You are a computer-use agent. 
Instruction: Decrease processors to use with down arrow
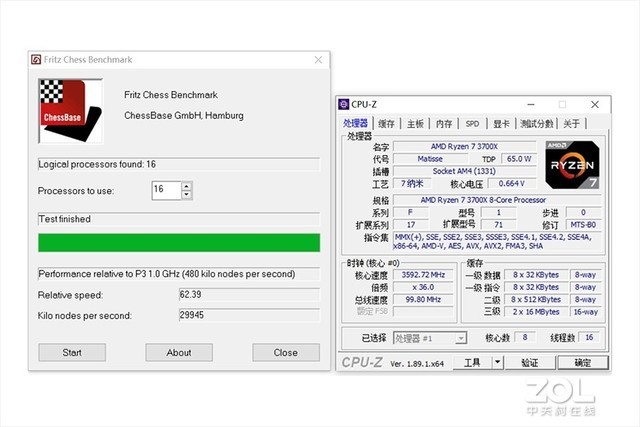(187, 195)
